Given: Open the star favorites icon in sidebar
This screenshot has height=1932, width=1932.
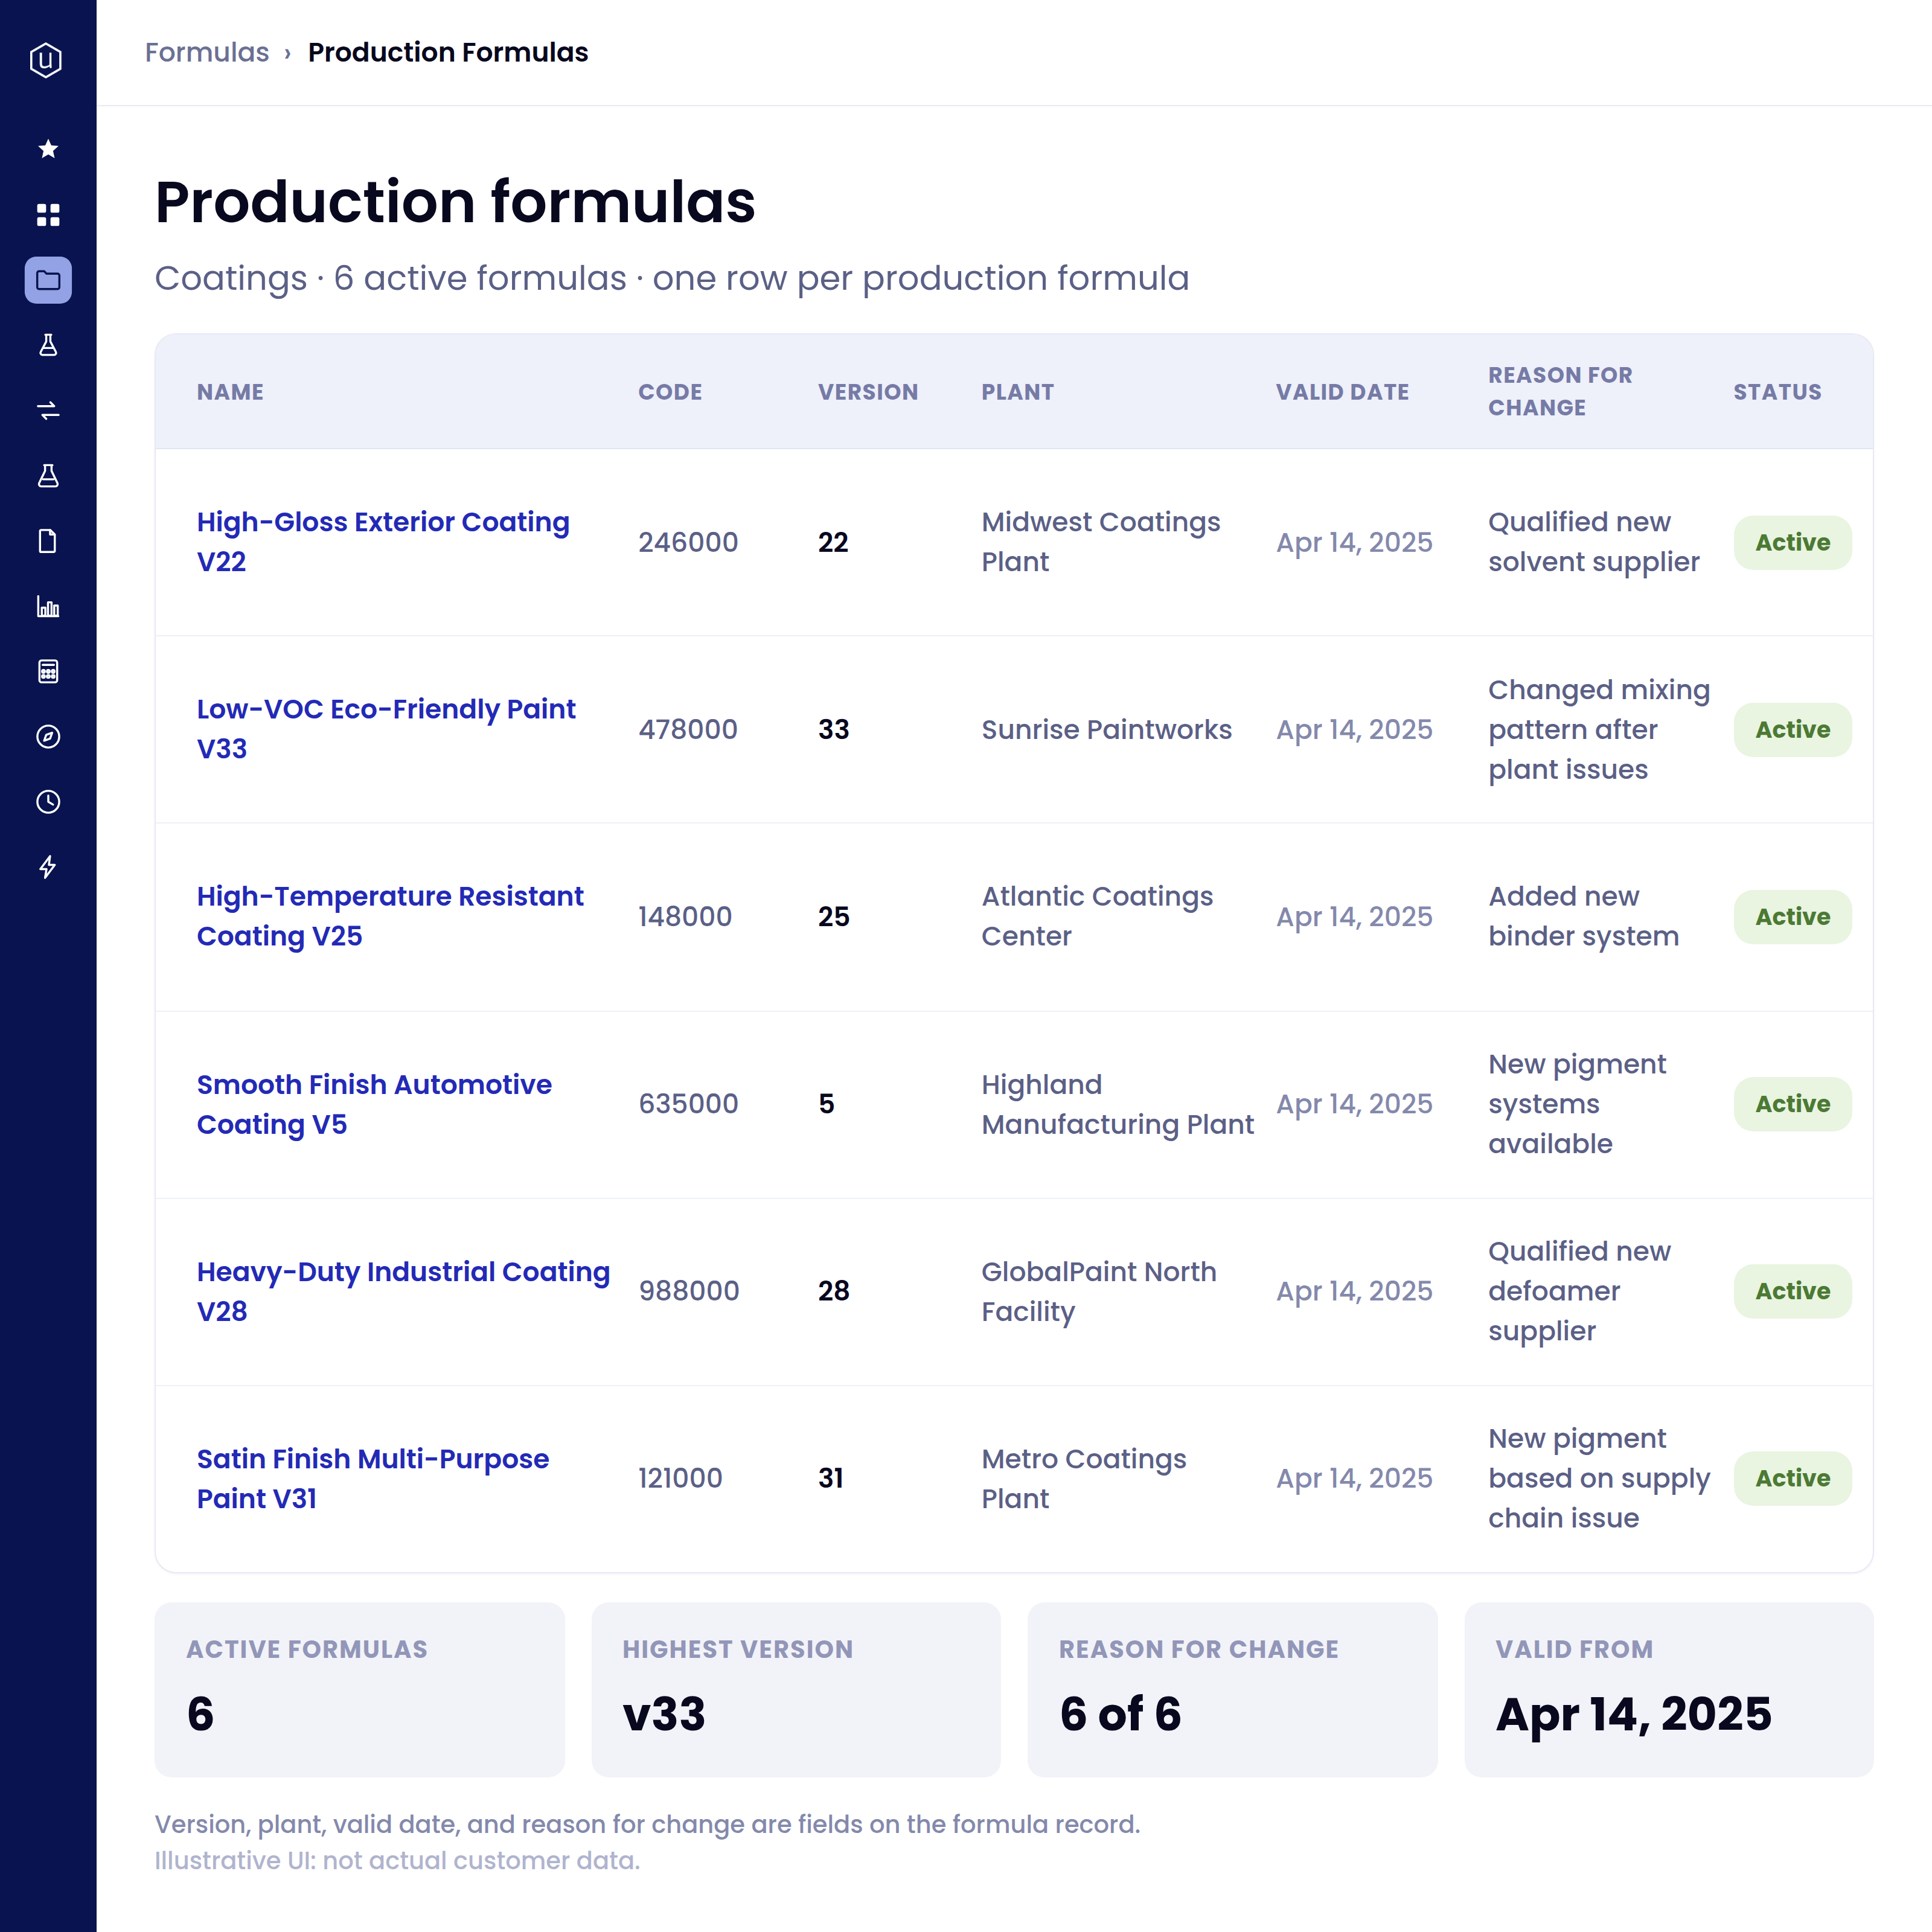Looking at the screenshot, I should tap(48, 149).
